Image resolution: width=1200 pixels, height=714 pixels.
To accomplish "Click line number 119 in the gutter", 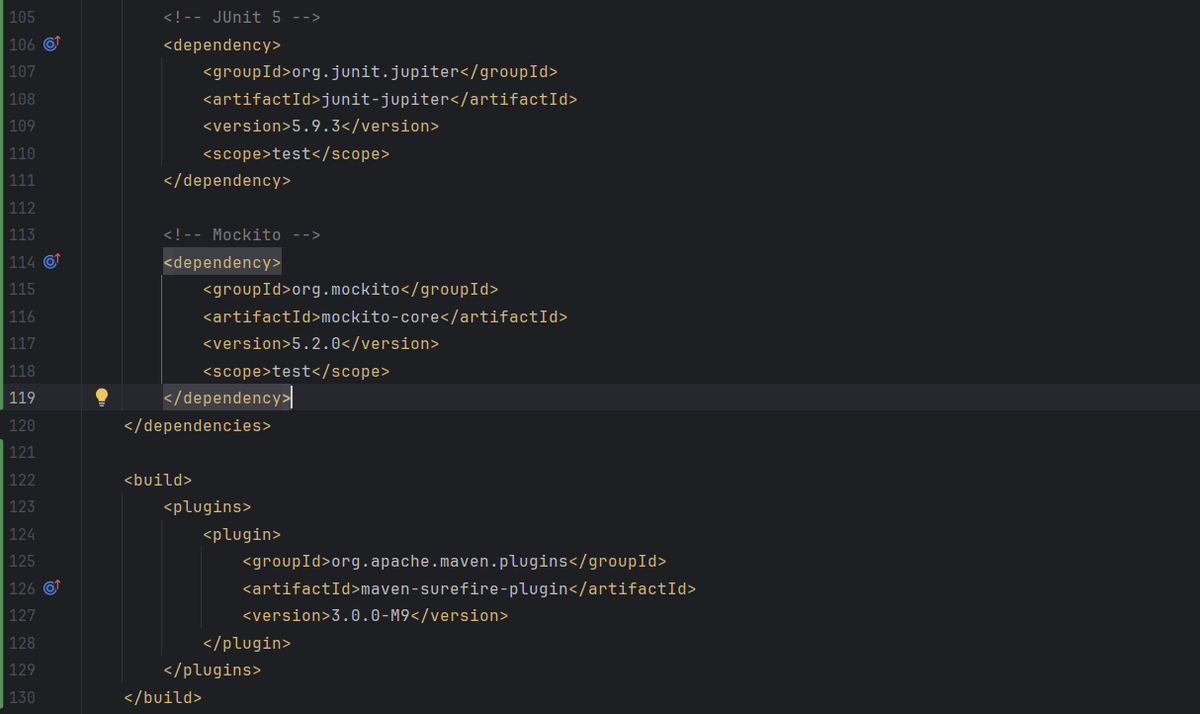I will click(22, 398).
